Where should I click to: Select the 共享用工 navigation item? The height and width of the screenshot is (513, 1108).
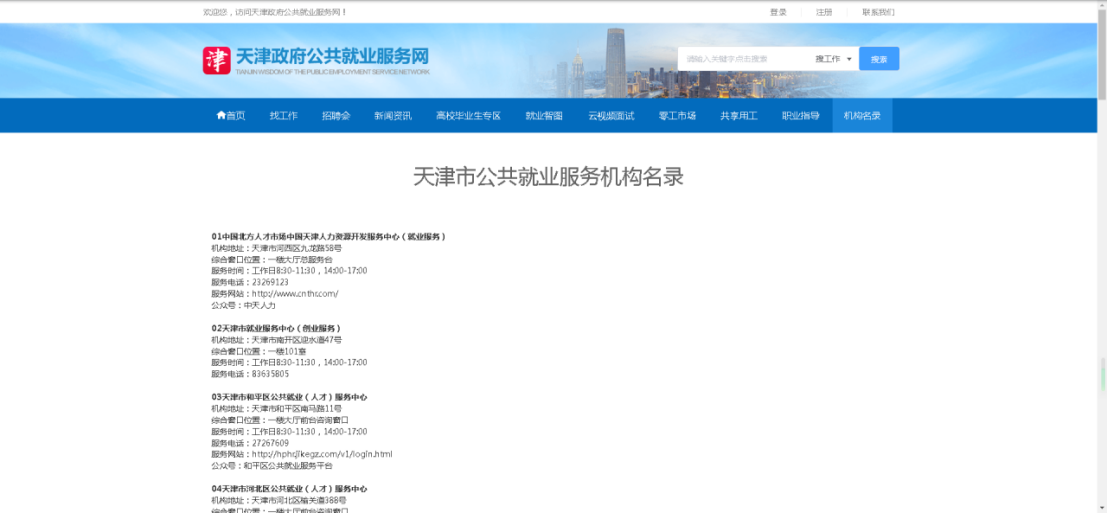739,116
